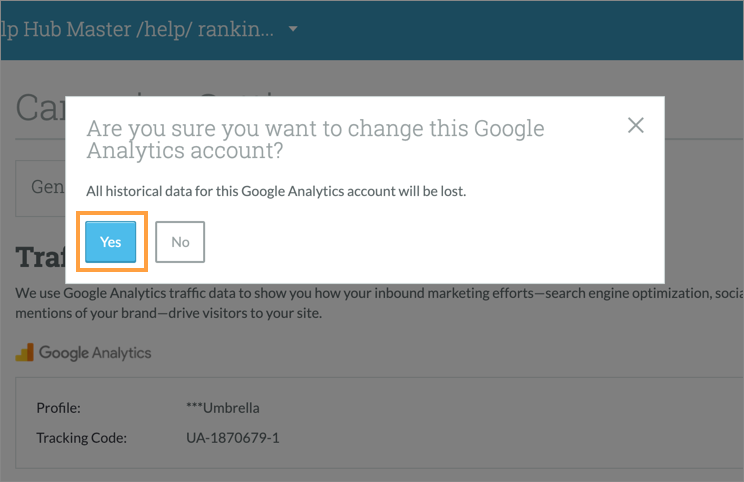744x482 pixels.
Task: Expand the campaign selector dropdown arrow
Action: pos(293,30)
